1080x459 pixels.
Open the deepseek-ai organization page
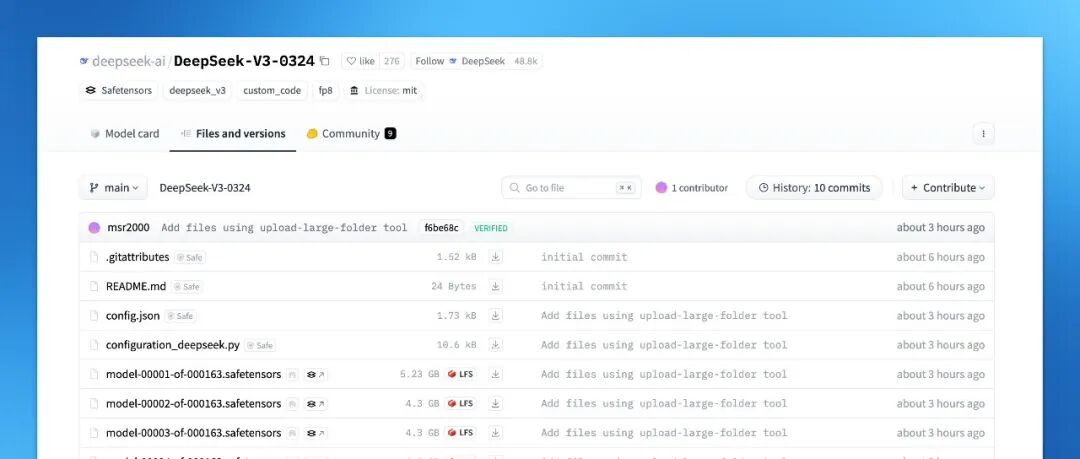coord(129,61)
